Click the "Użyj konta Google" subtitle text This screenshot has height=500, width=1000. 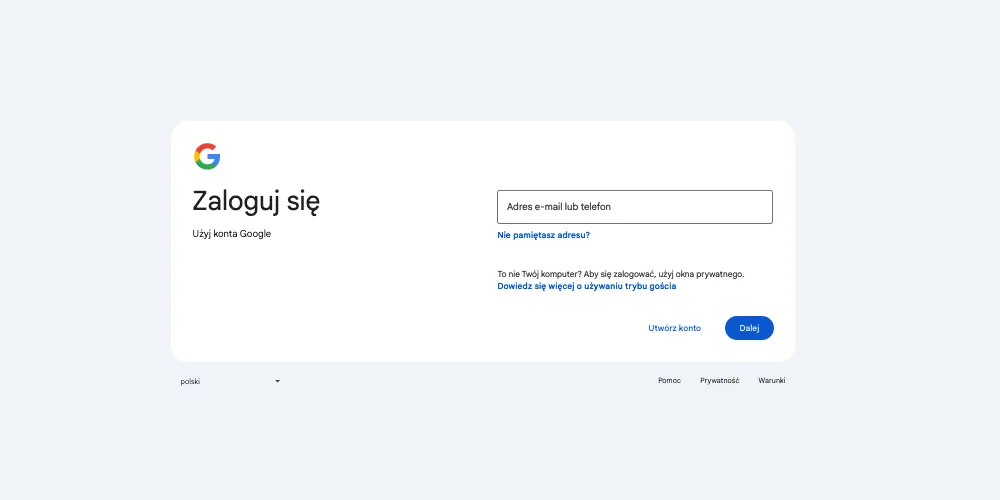pos(232,233)
